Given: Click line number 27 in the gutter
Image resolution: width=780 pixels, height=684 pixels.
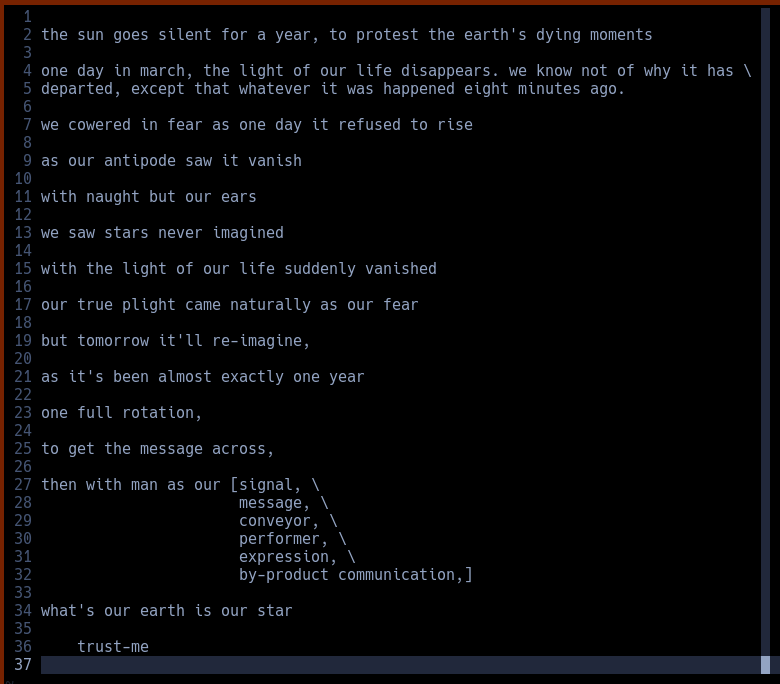Looking at the screenshot, I should coord(23,485).
